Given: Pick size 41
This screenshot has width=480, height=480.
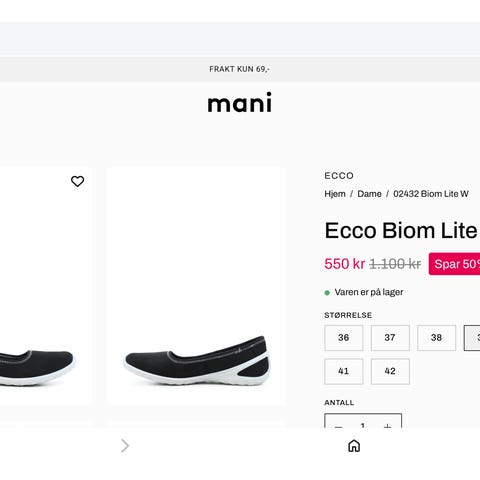Looking at the screenshot, I should point(344,371).
